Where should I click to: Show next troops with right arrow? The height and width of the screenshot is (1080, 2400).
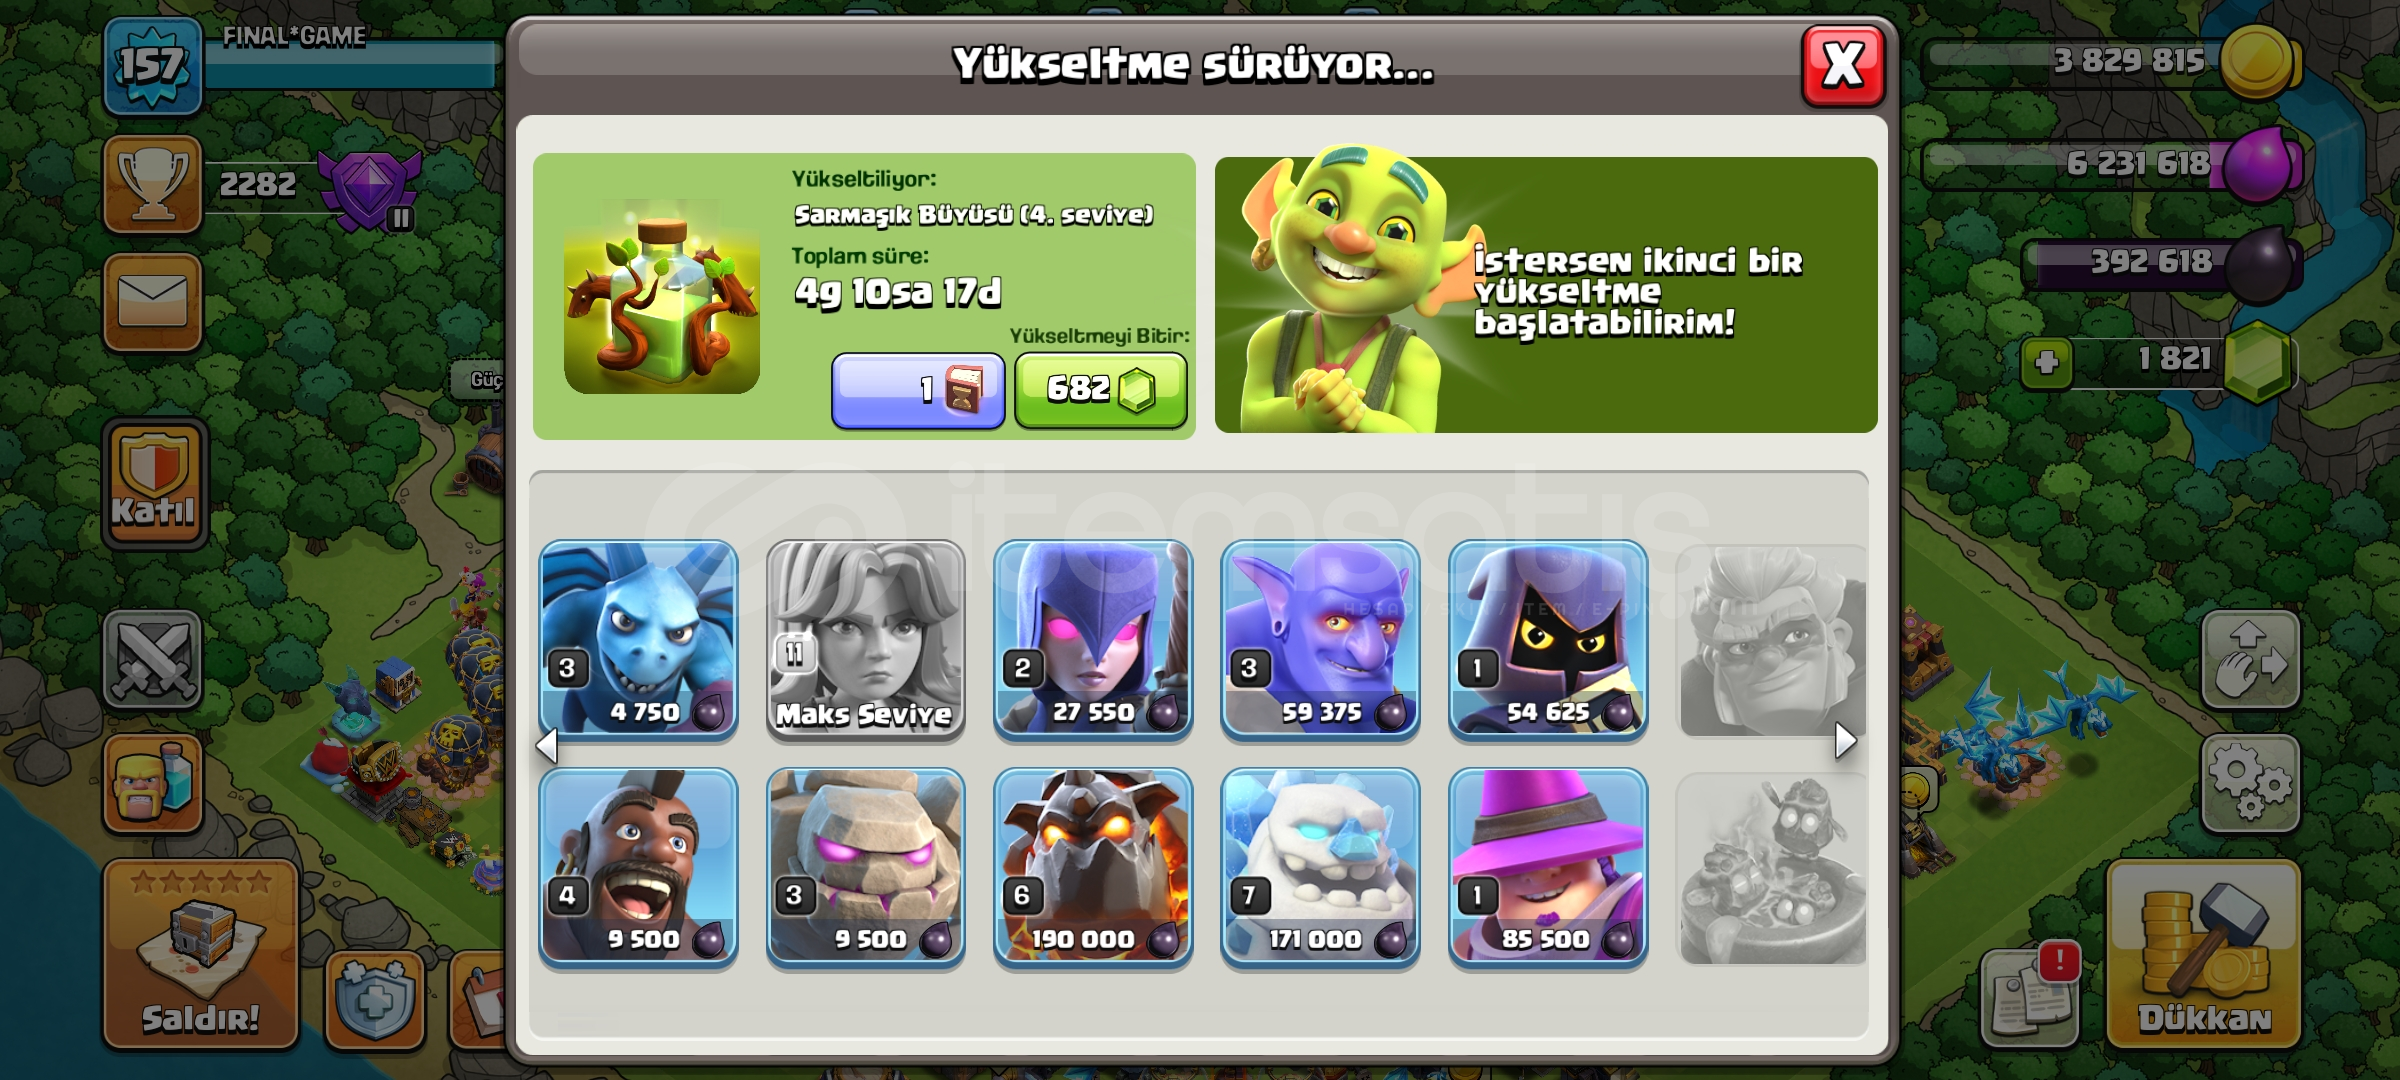coord(1846,741)
